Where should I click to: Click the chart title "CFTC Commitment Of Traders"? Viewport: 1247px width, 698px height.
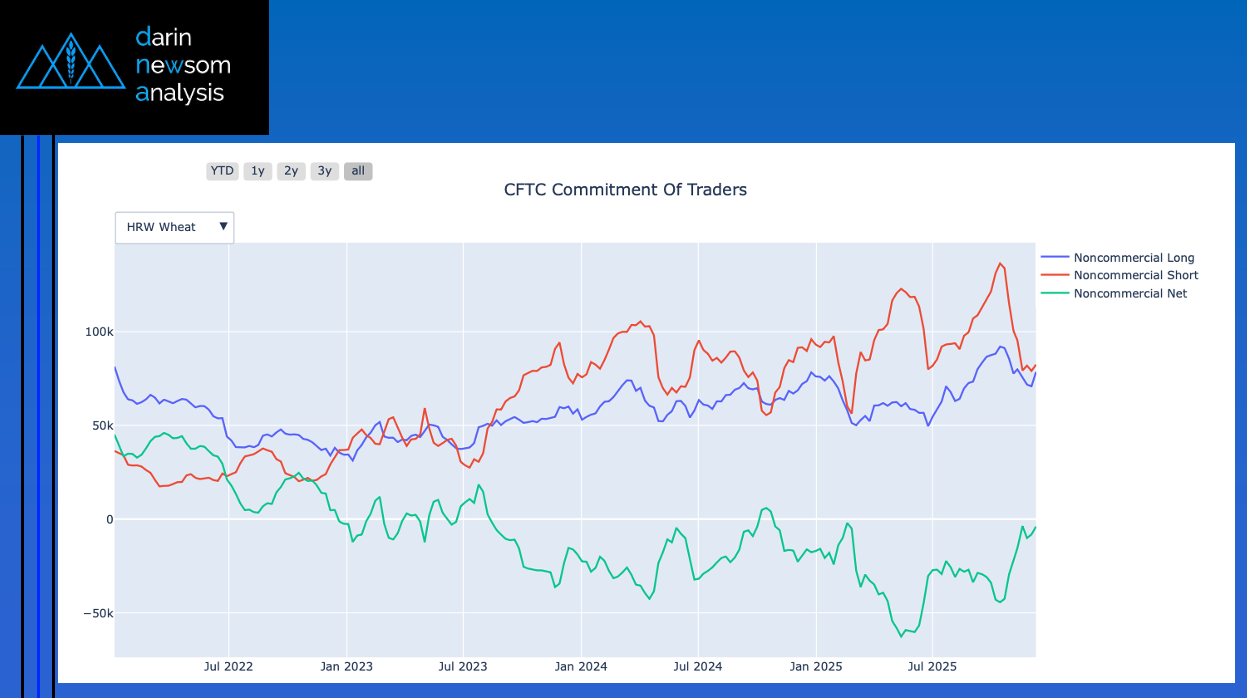625,190
